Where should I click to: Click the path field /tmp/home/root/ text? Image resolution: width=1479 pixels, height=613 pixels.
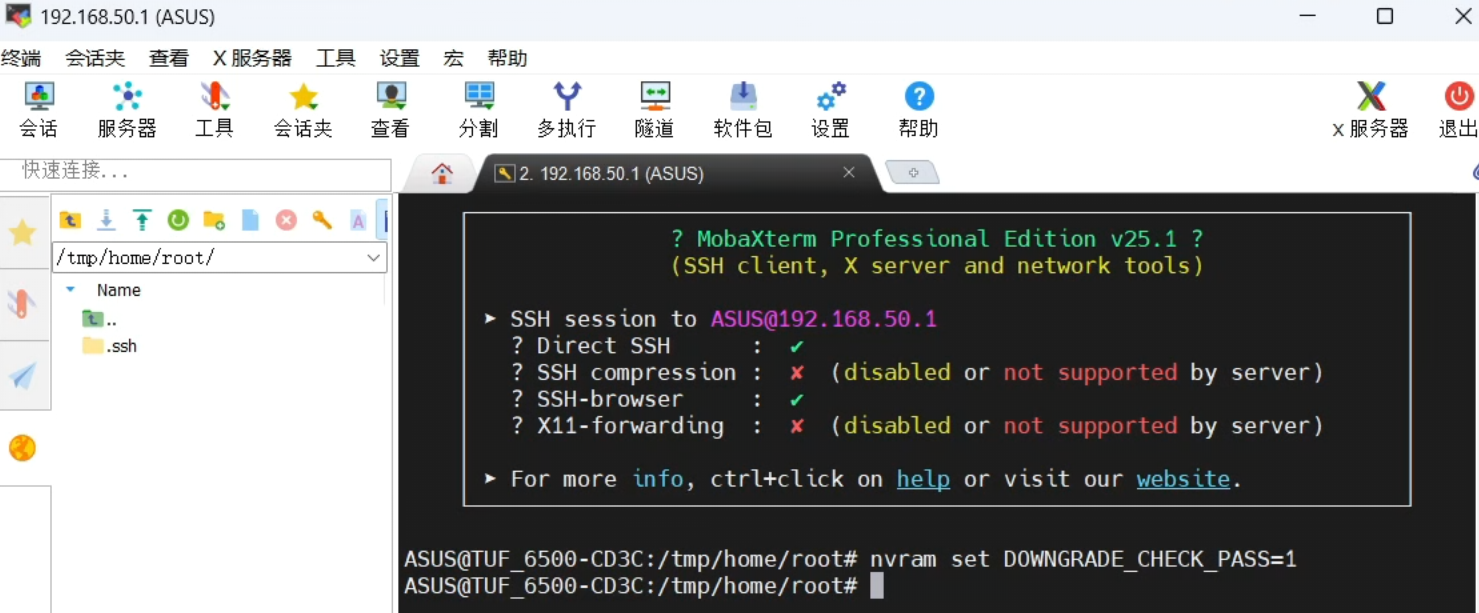click(x=135, y=258)
